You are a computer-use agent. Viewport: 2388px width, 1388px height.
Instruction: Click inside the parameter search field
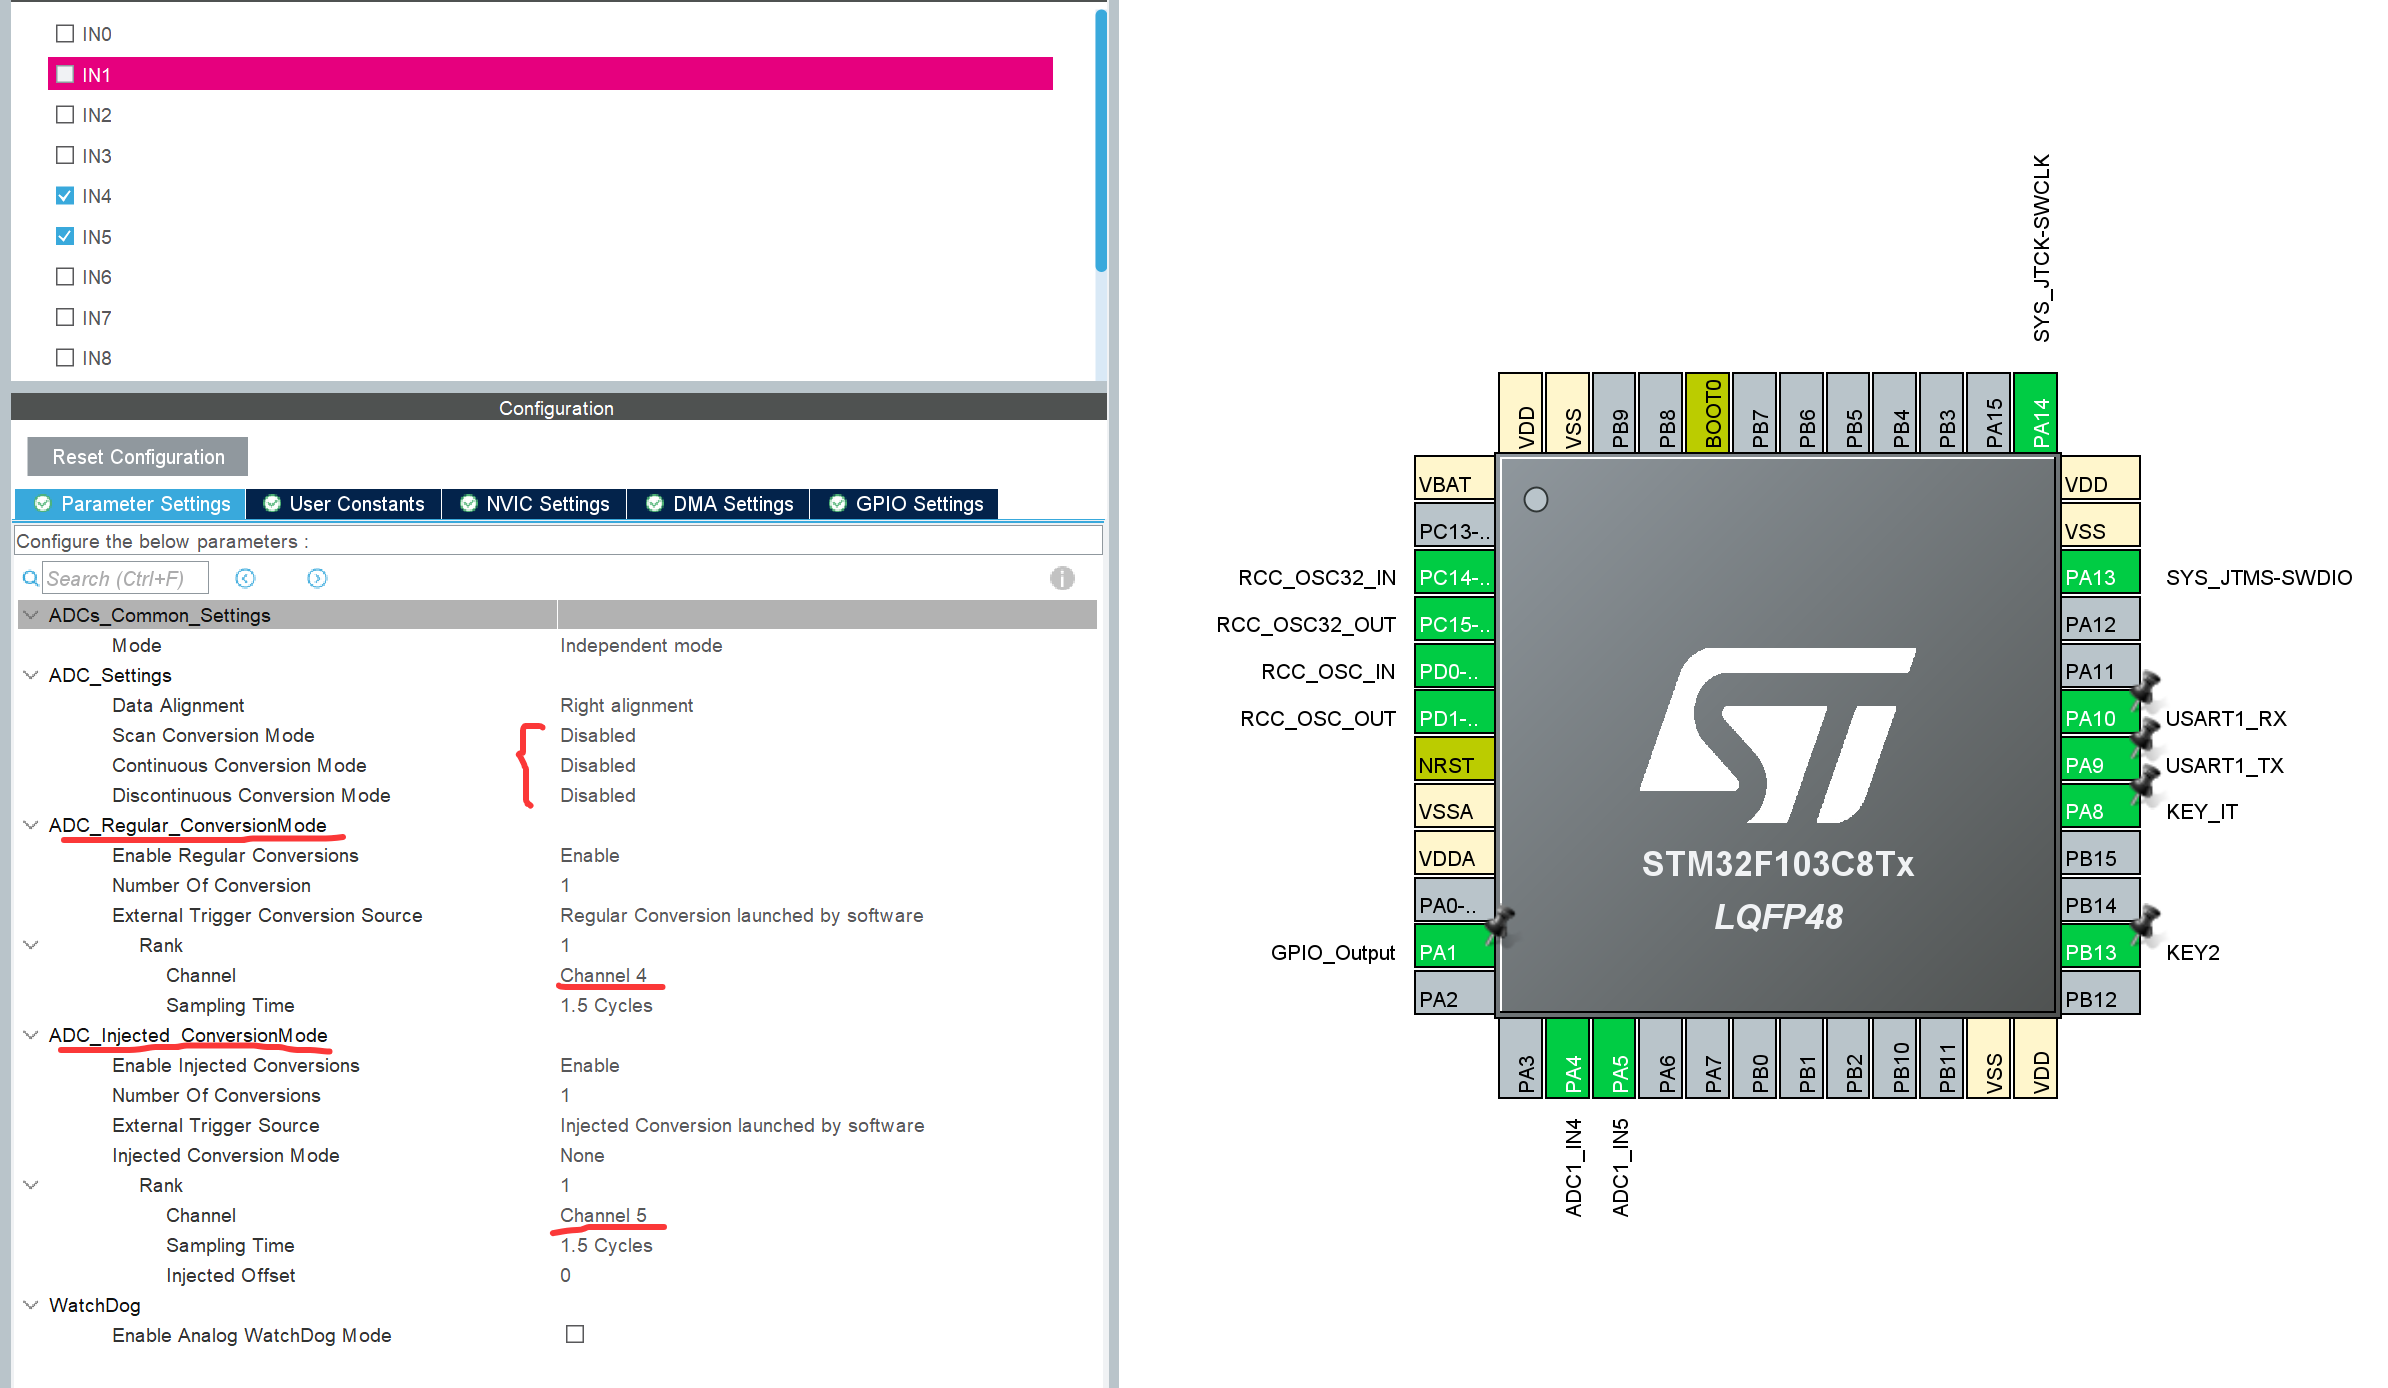pyautogui.click(x=126, y=578)
